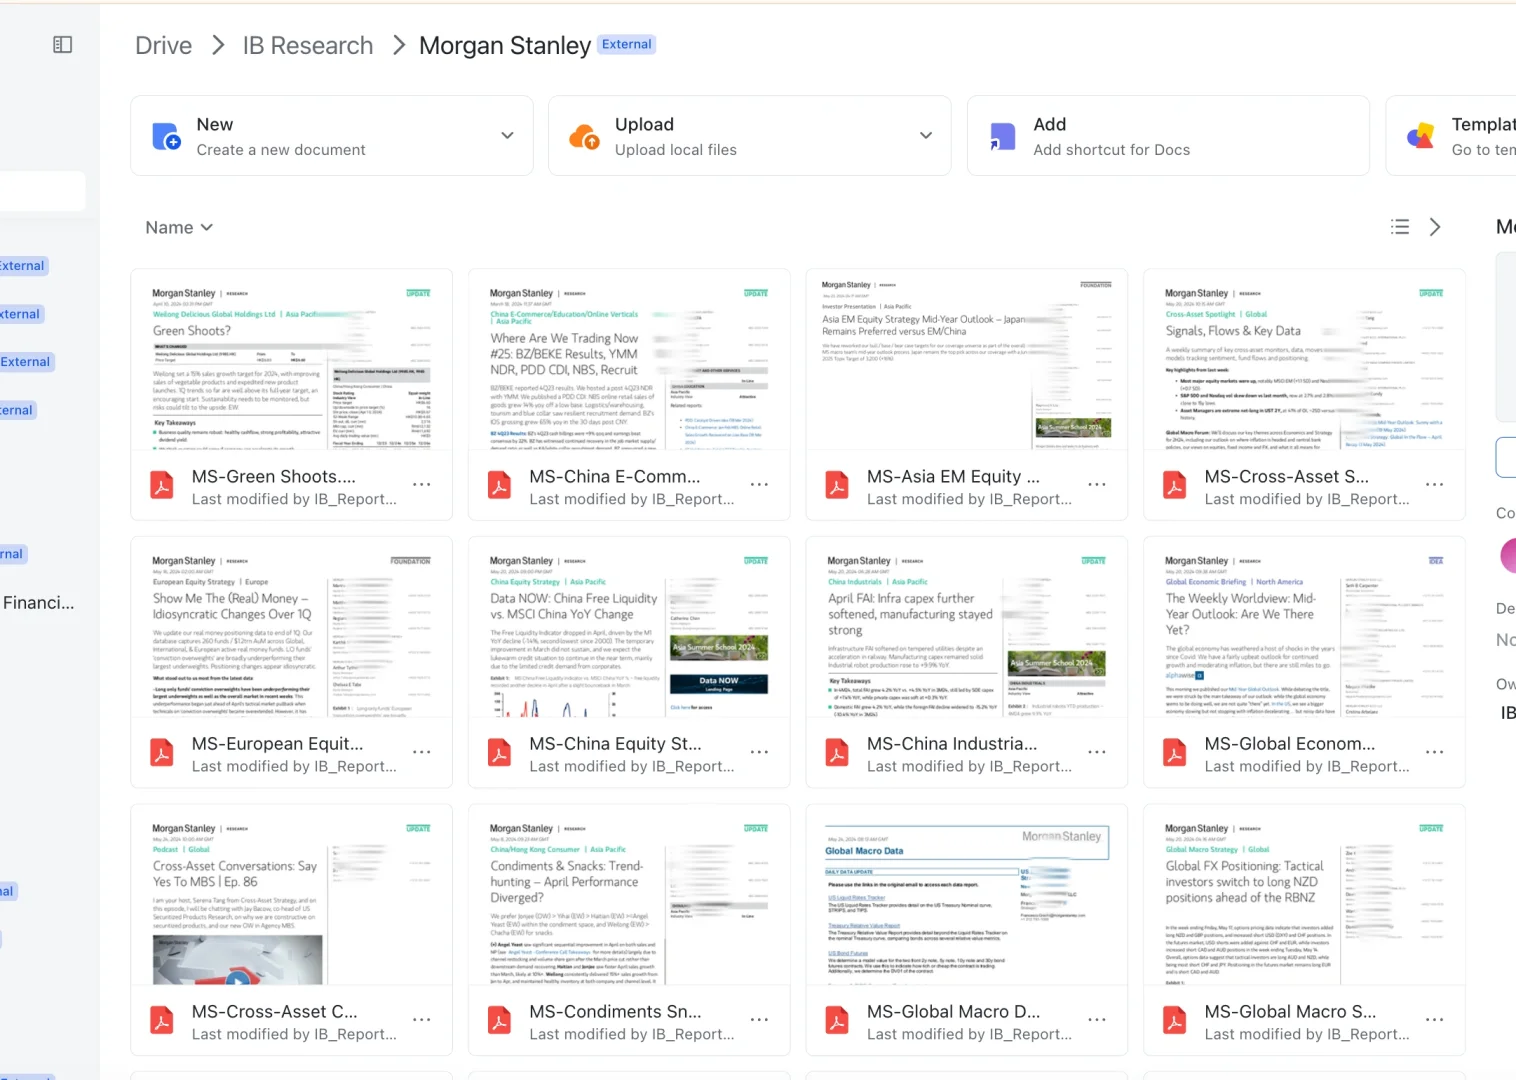Image resolution: width=1516 pixels, height=1080 pixels.
Task: Open Asia EM Equity Strategy thumbnail
Action: tap(967, 360)
